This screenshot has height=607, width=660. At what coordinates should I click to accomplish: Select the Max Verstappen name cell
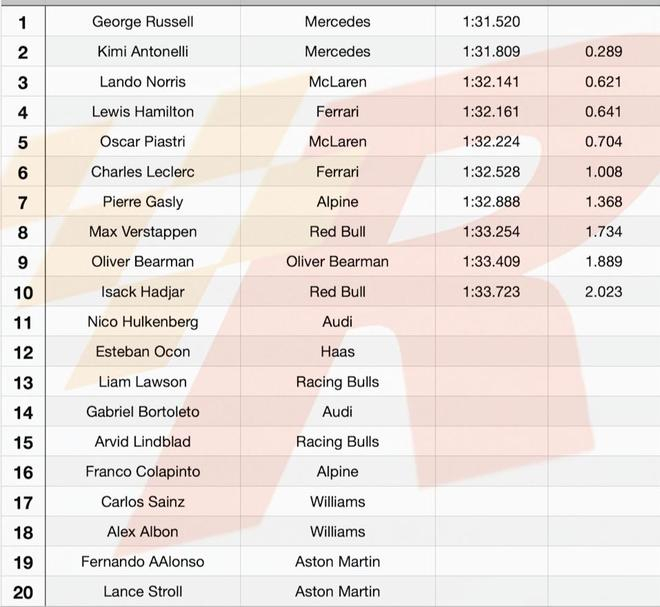pos(143,231)
